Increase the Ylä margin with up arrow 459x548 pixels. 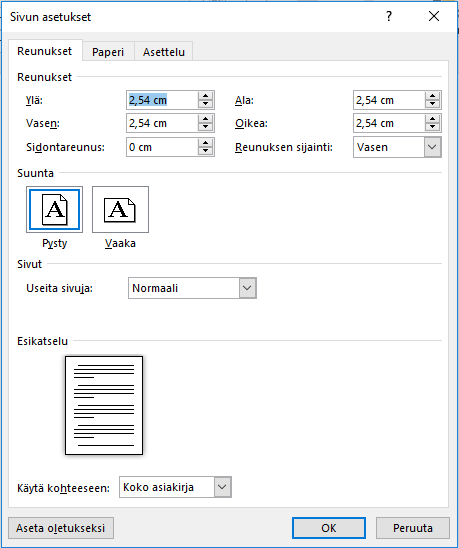pyautogui.click(x=206, y=96)
